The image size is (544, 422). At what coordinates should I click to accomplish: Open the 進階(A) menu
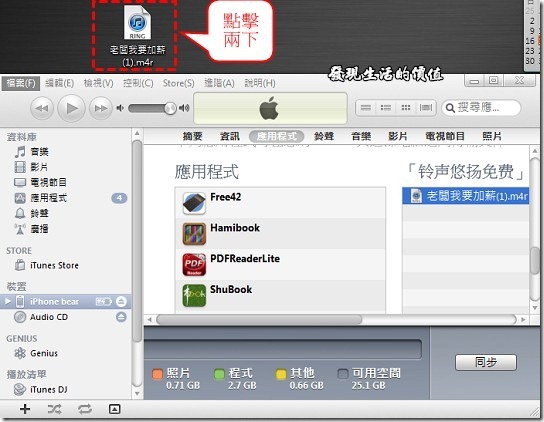tap(219, 83)
